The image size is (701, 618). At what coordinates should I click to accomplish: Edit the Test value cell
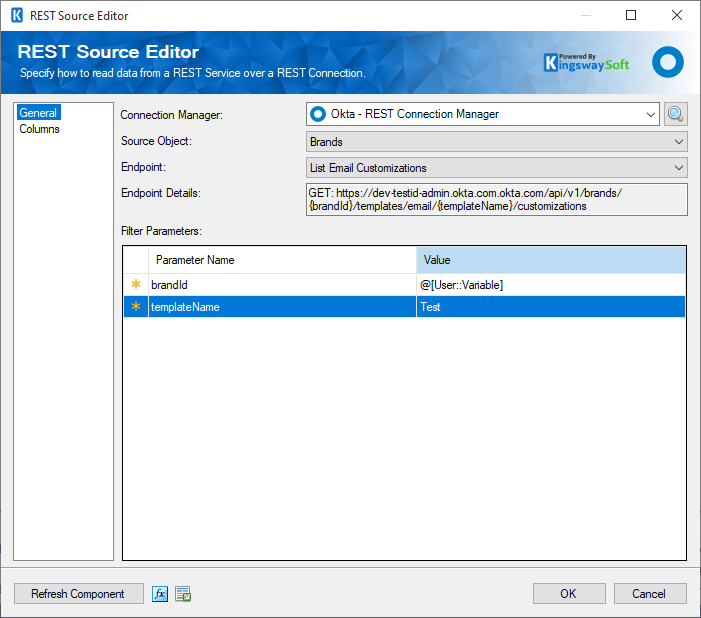click(x=551, y=307)
